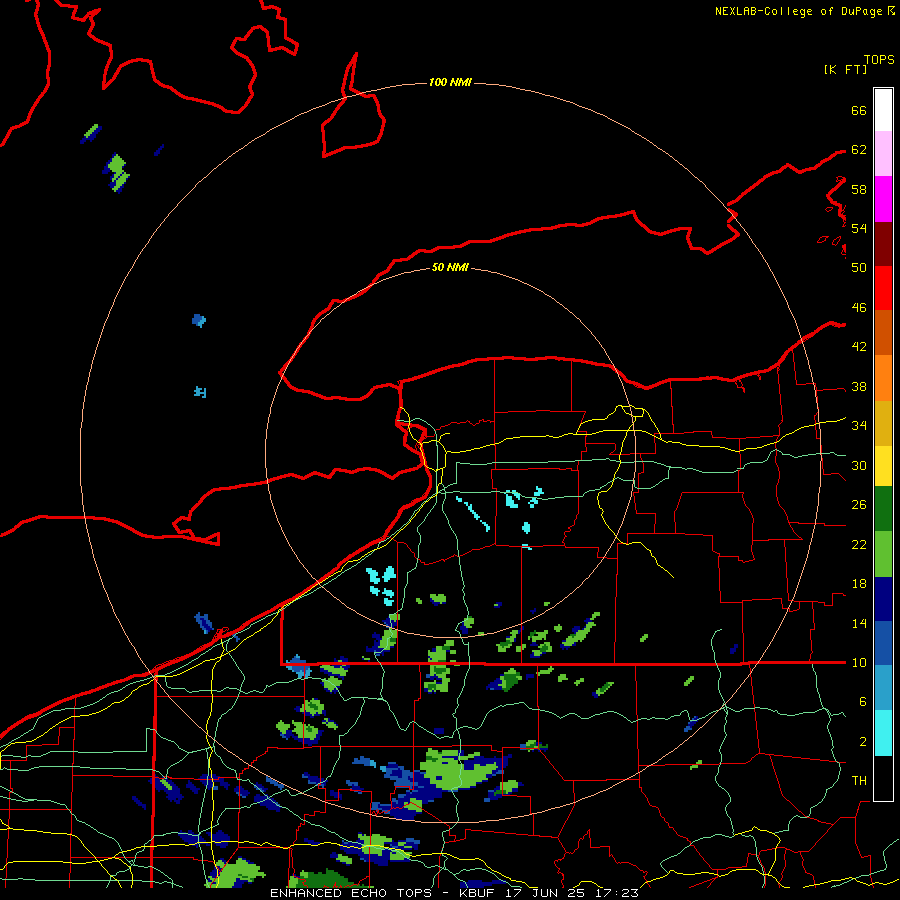The width and height of the screenshot is (900, 900).
Task: Click the TH legend label
Action: pyautogui.click(x=859, y=780)
